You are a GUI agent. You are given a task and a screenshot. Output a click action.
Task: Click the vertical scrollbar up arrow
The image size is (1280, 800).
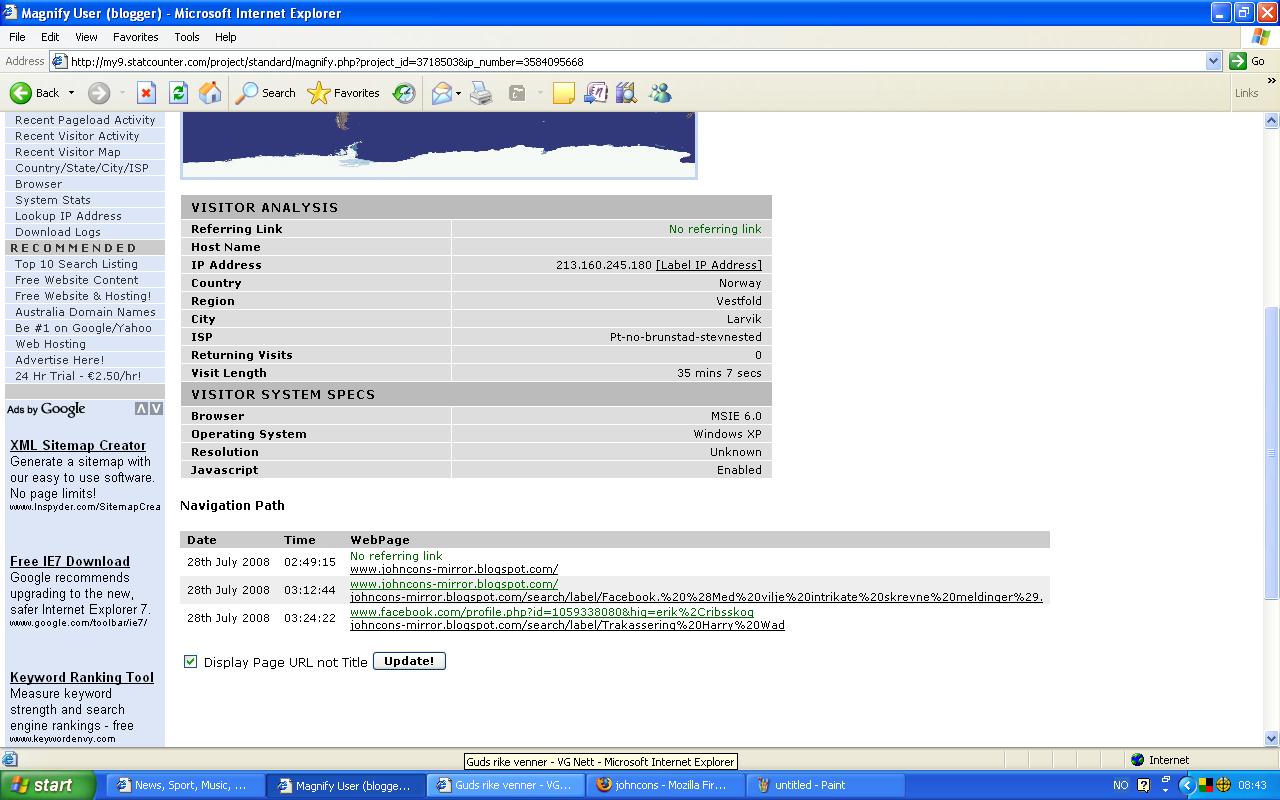[x=1272, y=121]
